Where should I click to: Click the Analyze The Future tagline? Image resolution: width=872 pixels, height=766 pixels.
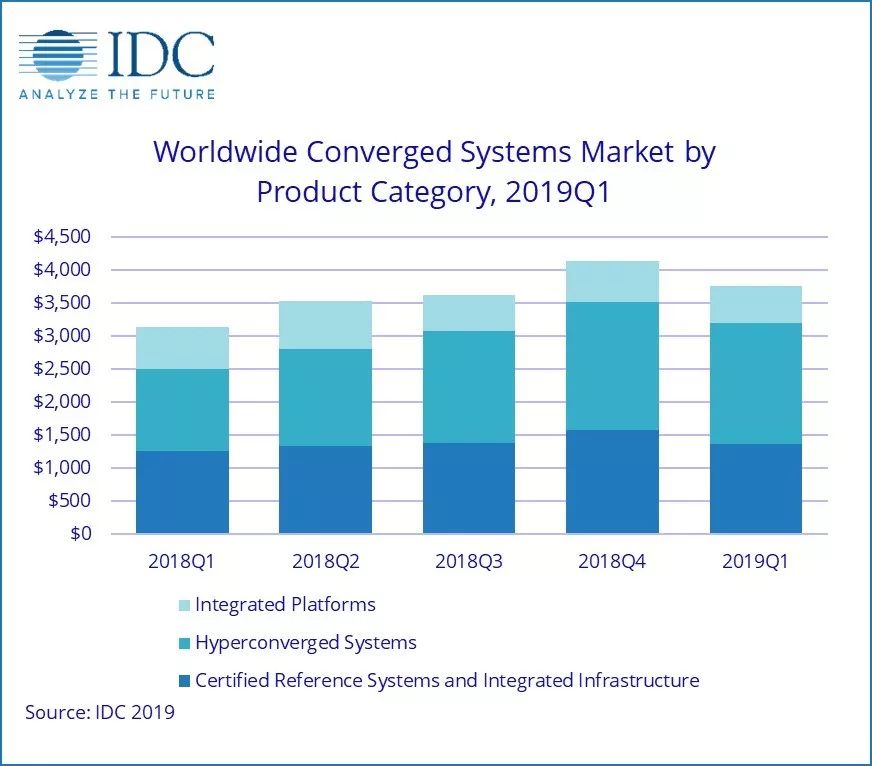click(x=117, y=94)
